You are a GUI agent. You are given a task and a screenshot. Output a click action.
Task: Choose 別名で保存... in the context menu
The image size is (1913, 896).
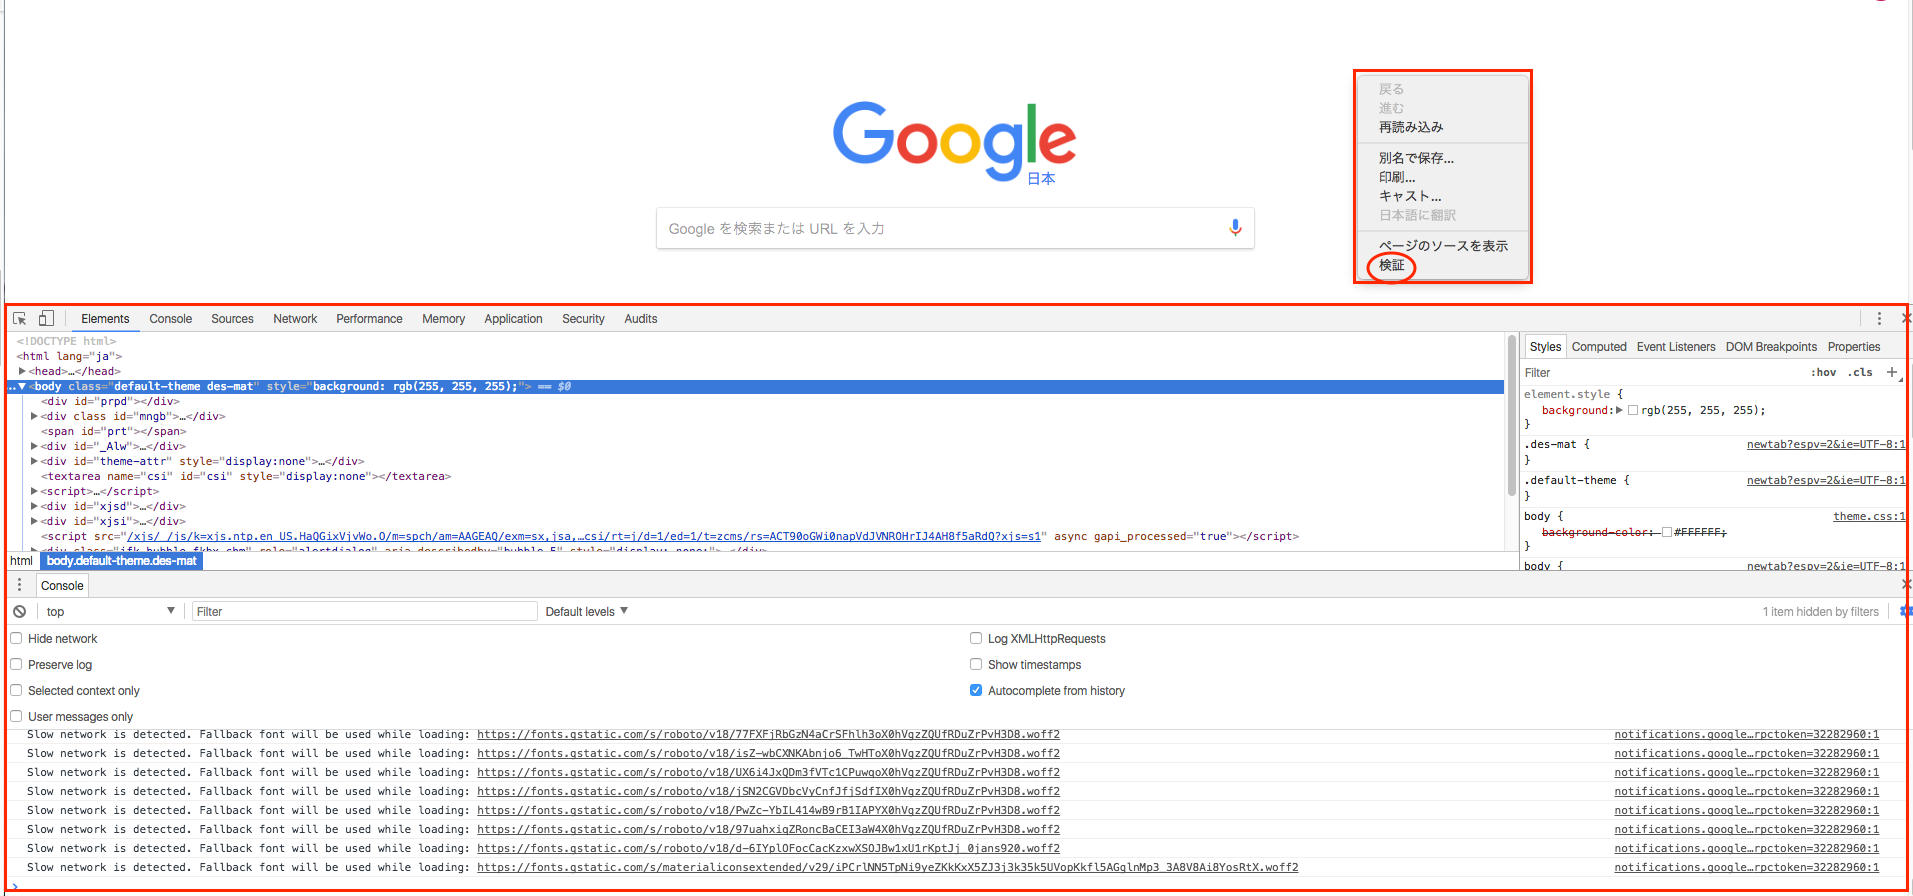1416,158
